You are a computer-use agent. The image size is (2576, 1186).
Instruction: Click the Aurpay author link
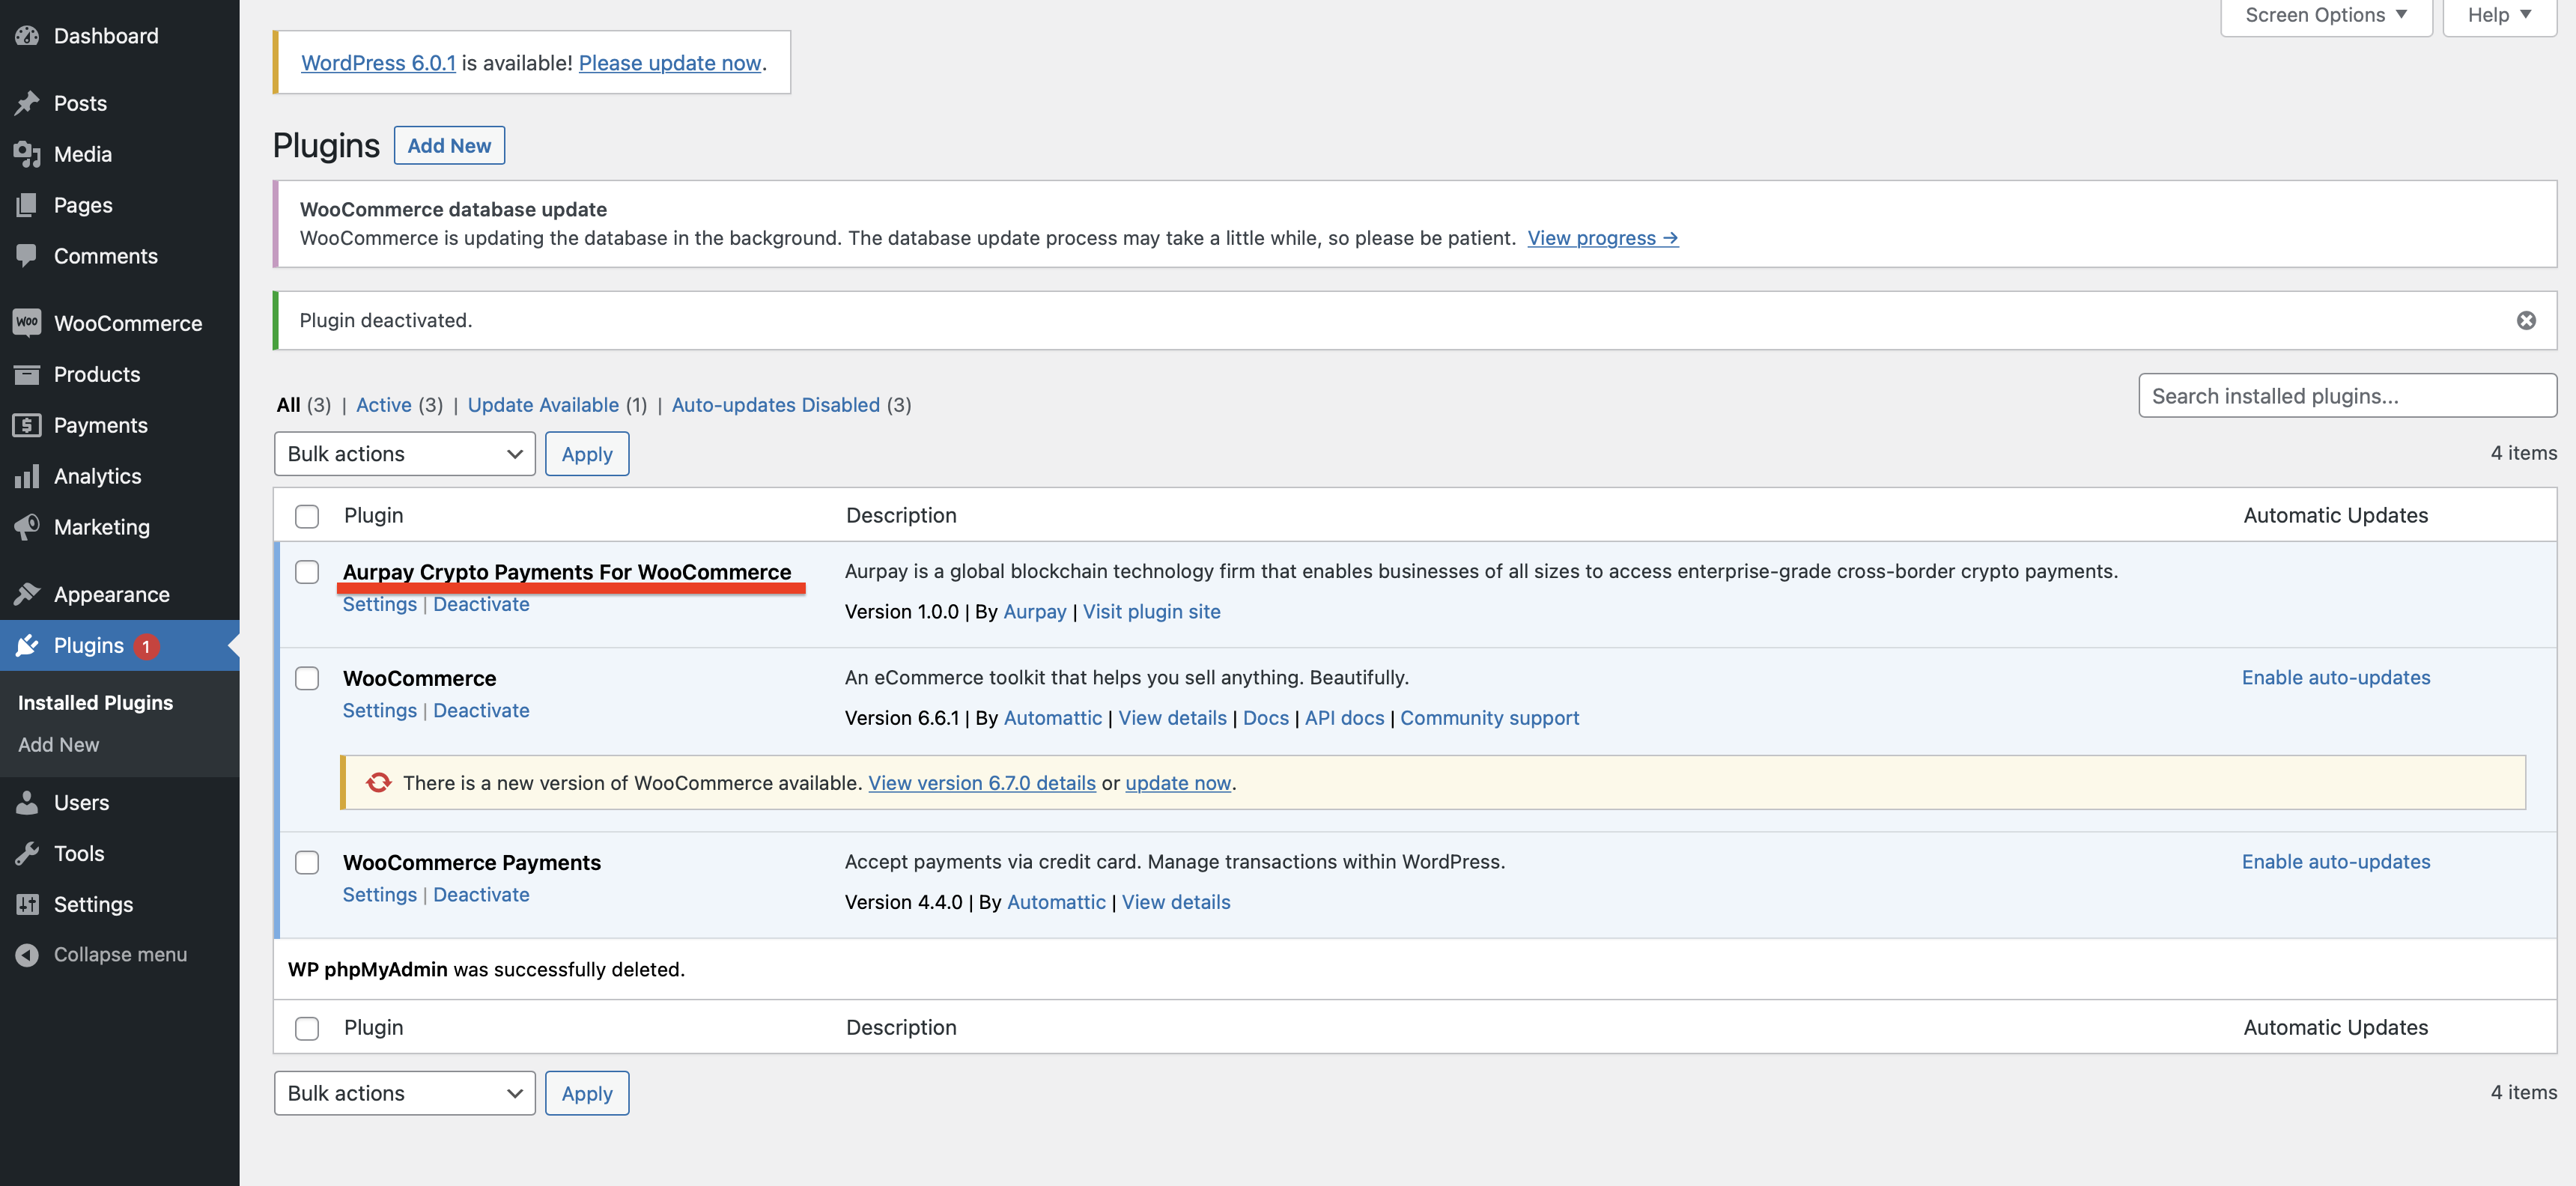click(x=1035, y=611)
